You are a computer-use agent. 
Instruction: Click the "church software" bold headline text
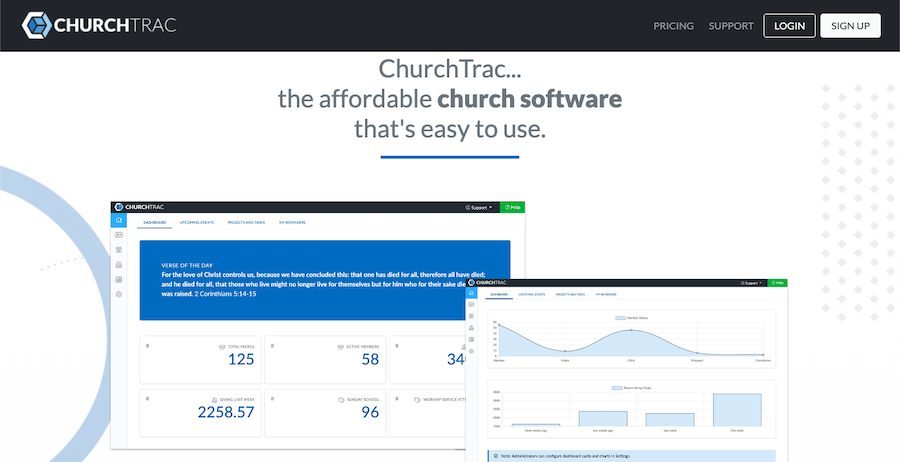point(529,99)
